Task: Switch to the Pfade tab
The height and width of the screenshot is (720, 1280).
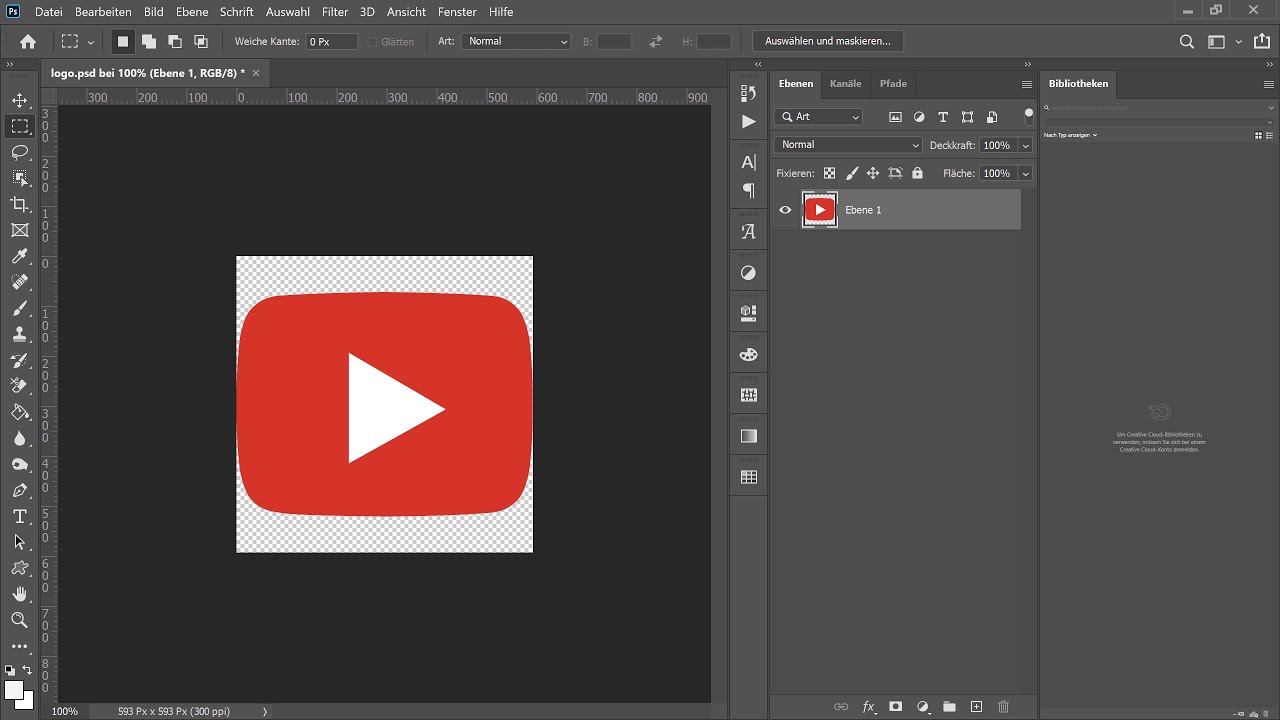Action: pyautogui.click(x=893, y=84)
